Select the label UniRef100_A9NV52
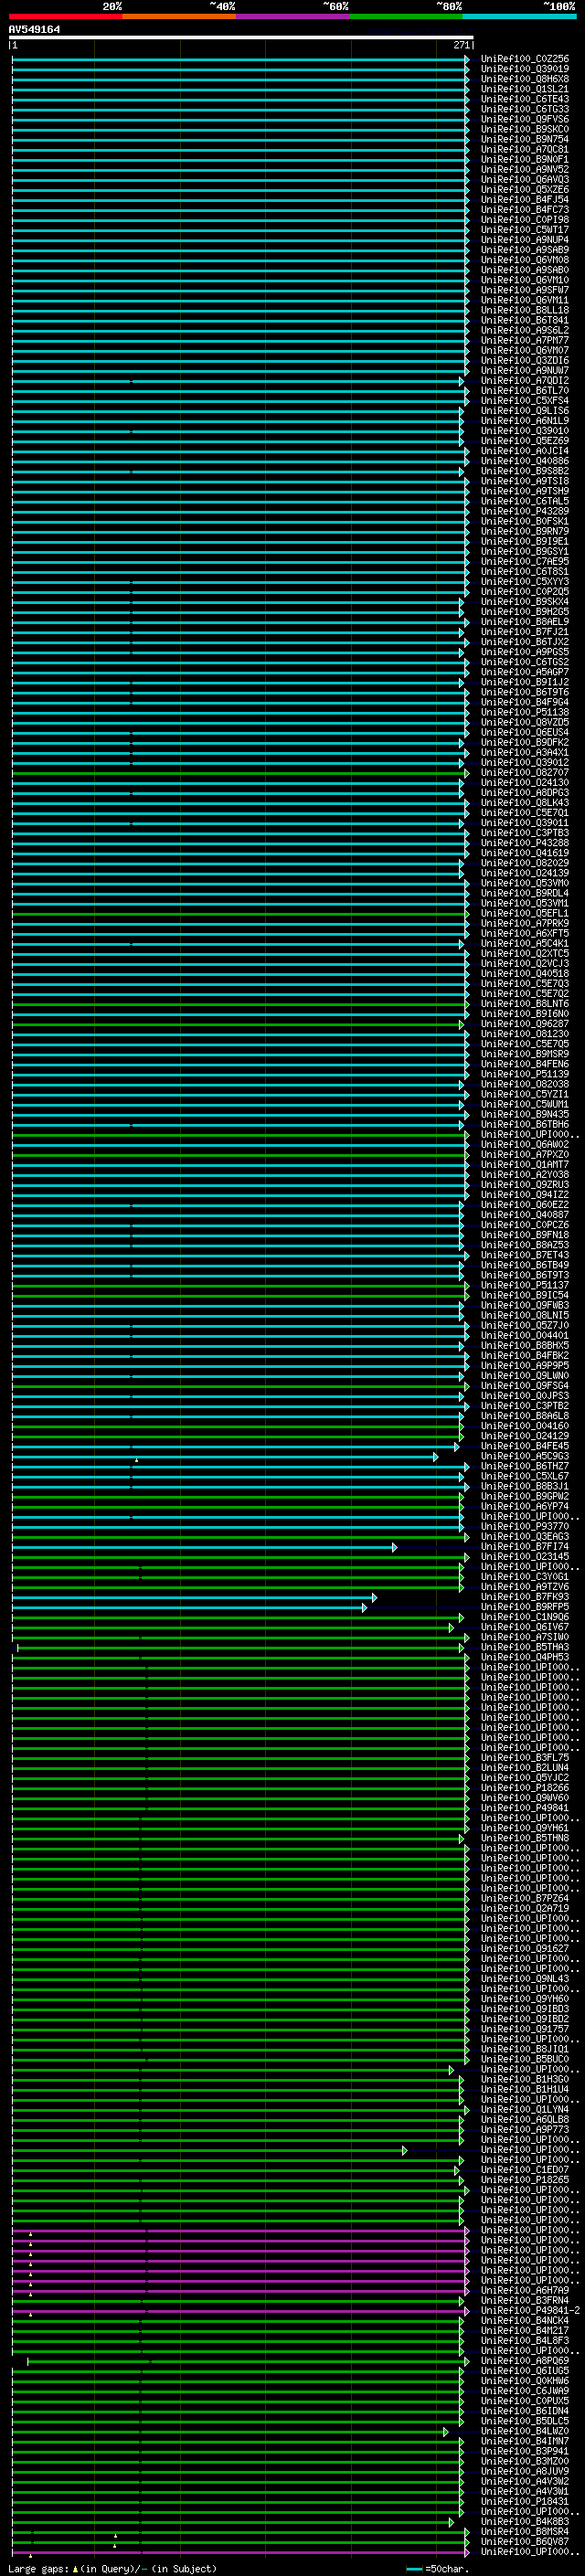585x2576 pixels. point(524,169)
